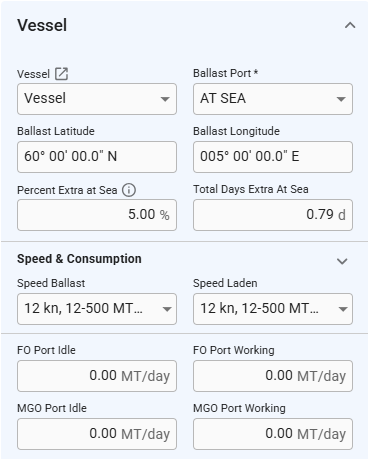Click the Vessel dropdown arrow
The image size is (368, 459).
click(x=165, y=99)
